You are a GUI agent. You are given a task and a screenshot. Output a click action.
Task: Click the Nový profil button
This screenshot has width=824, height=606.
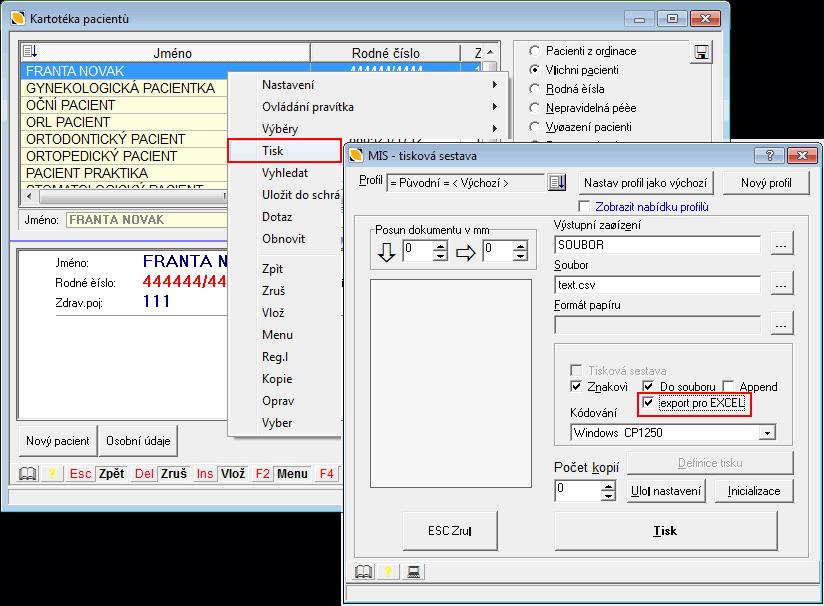(766, 183)
